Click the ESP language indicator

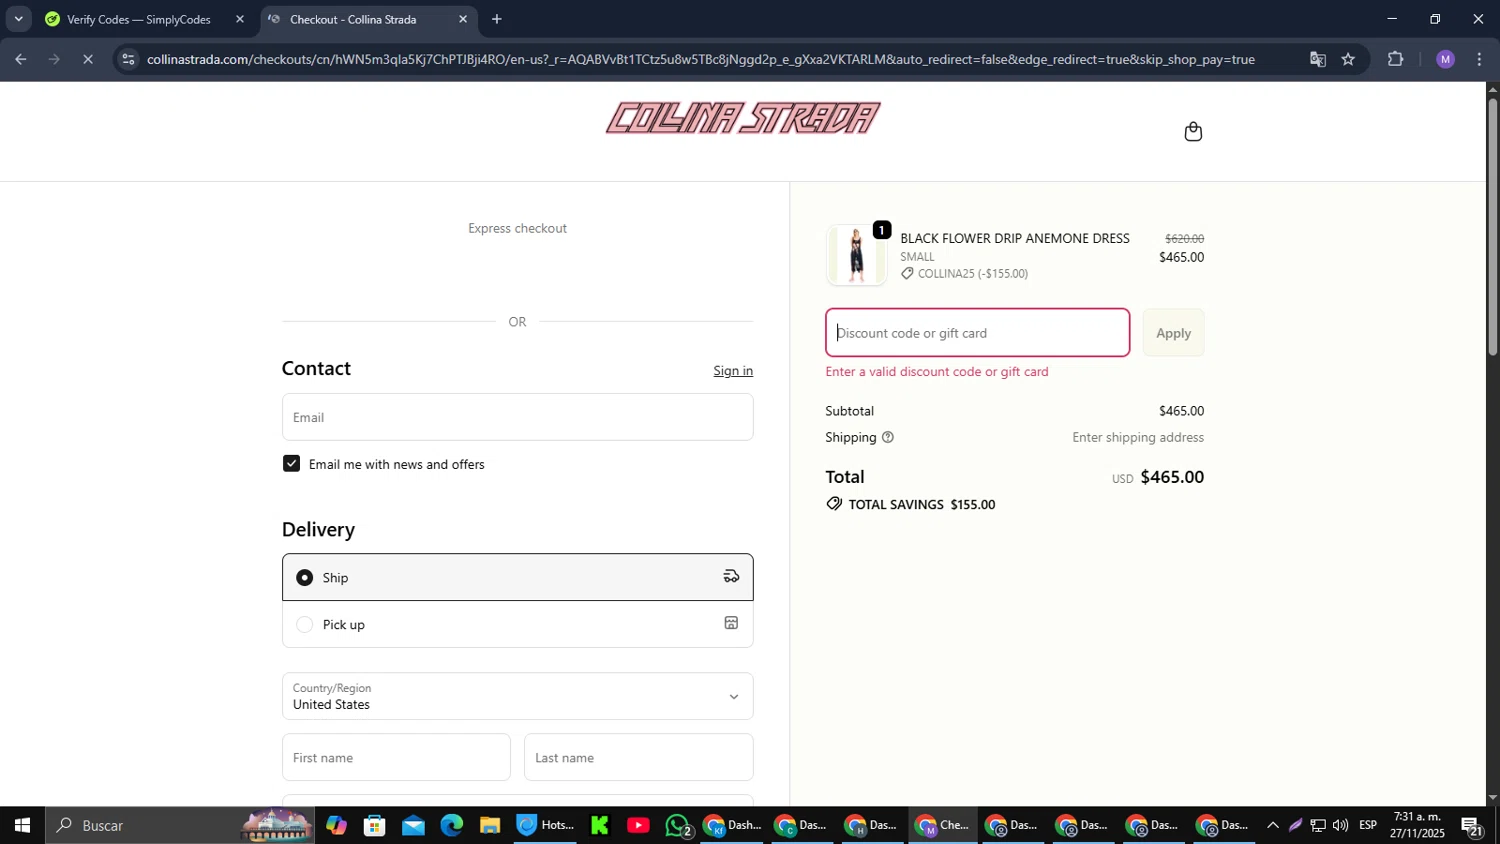click(1368, 825)
